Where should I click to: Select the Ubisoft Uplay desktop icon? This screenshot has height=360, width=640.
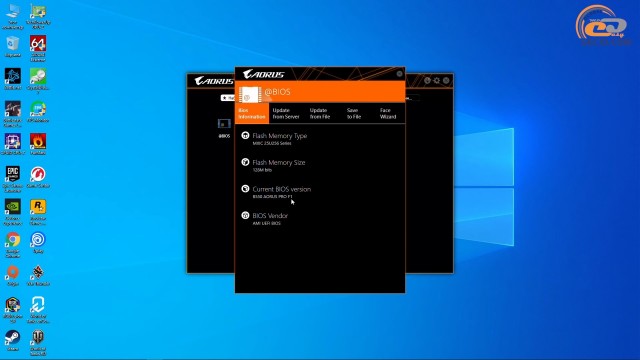pyautogui.click(x=38, y=242)
